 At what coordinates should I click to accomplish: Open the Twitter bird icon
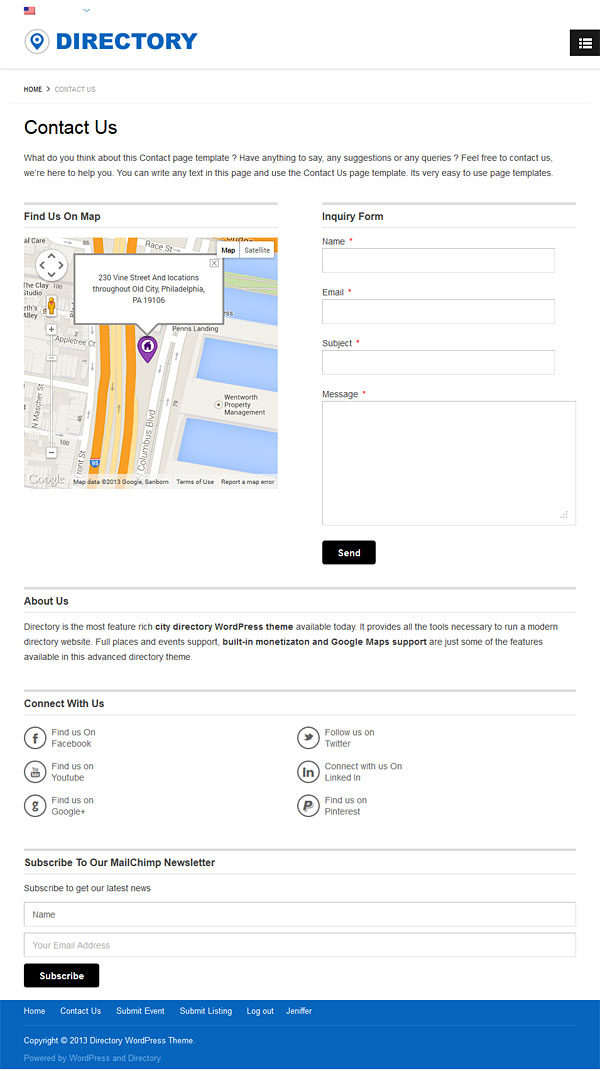[x=308, y=738]
